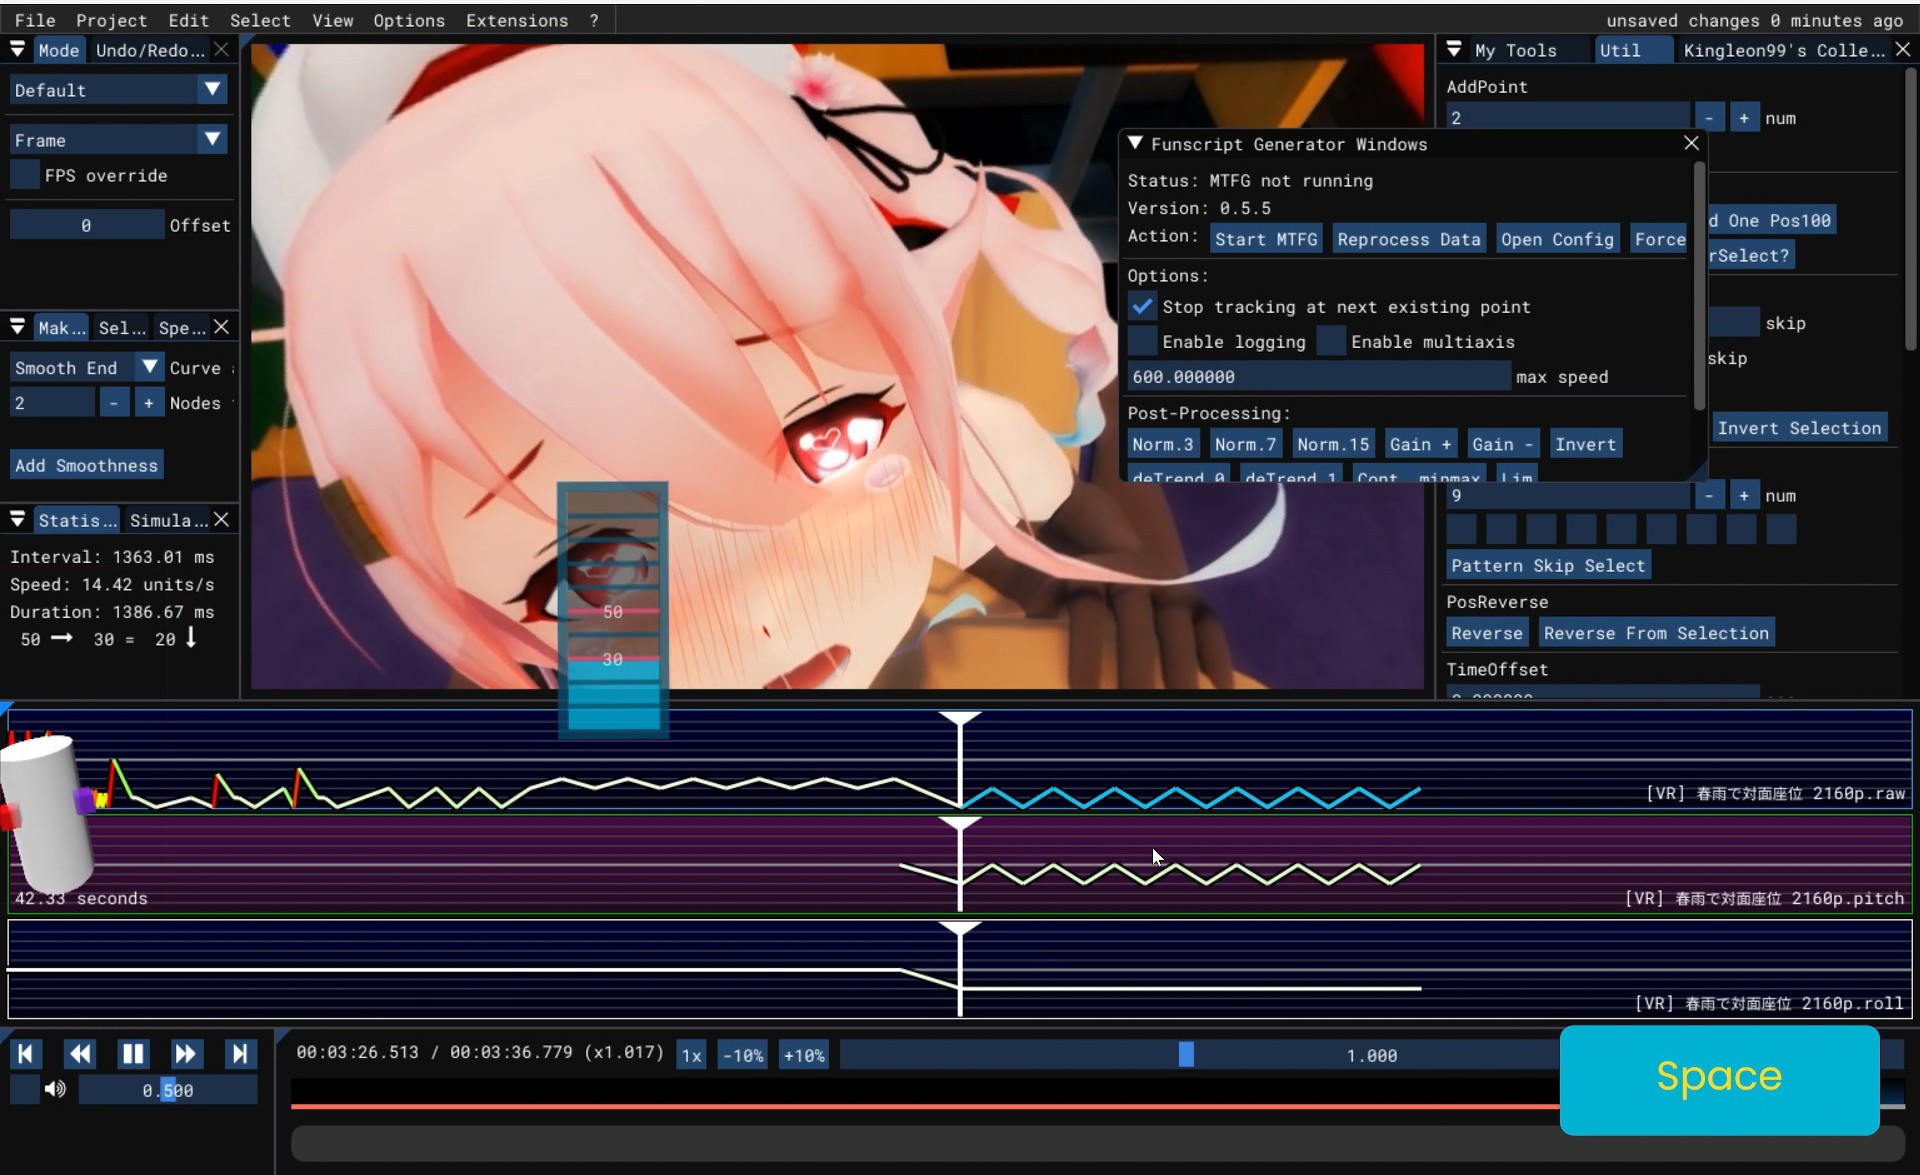Open the Options menu
This screenshot has height=1175, width=1920.
pyautogui.click(x=409, y=20)
